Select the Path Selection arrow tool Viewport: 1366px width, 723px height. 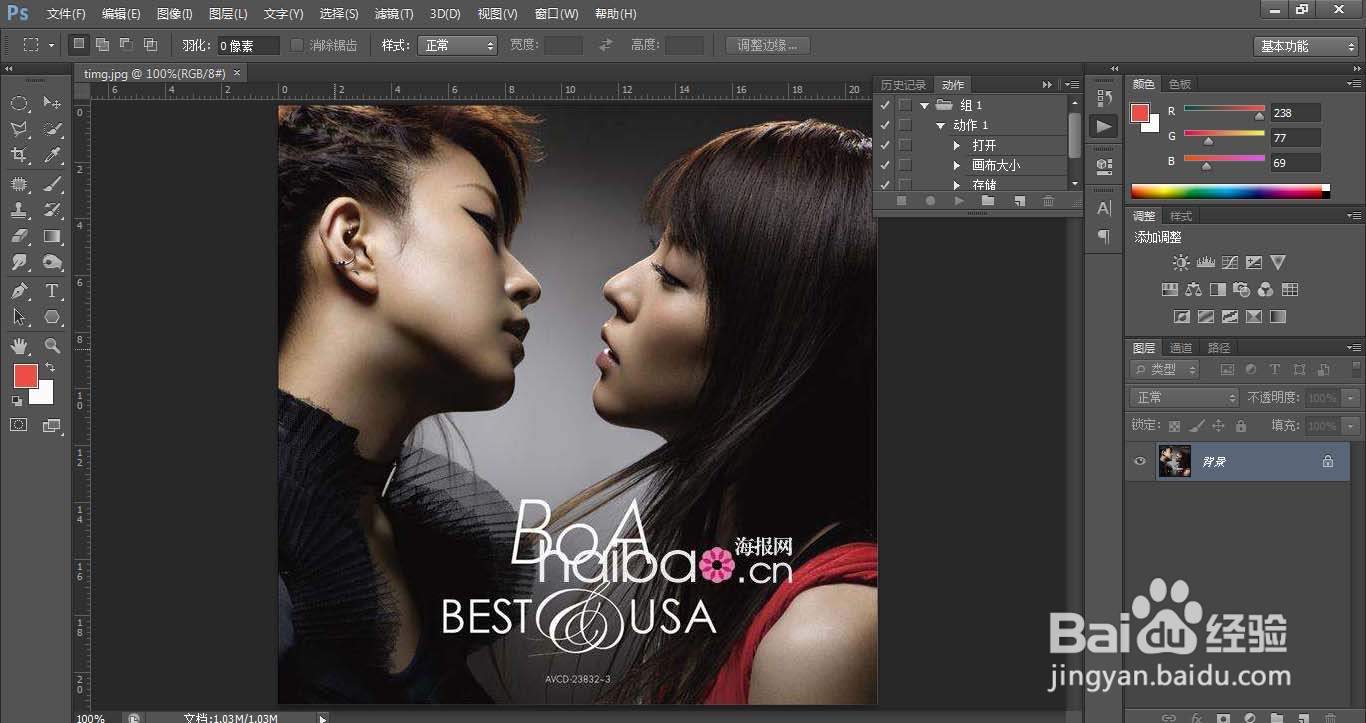coord(19,317)
